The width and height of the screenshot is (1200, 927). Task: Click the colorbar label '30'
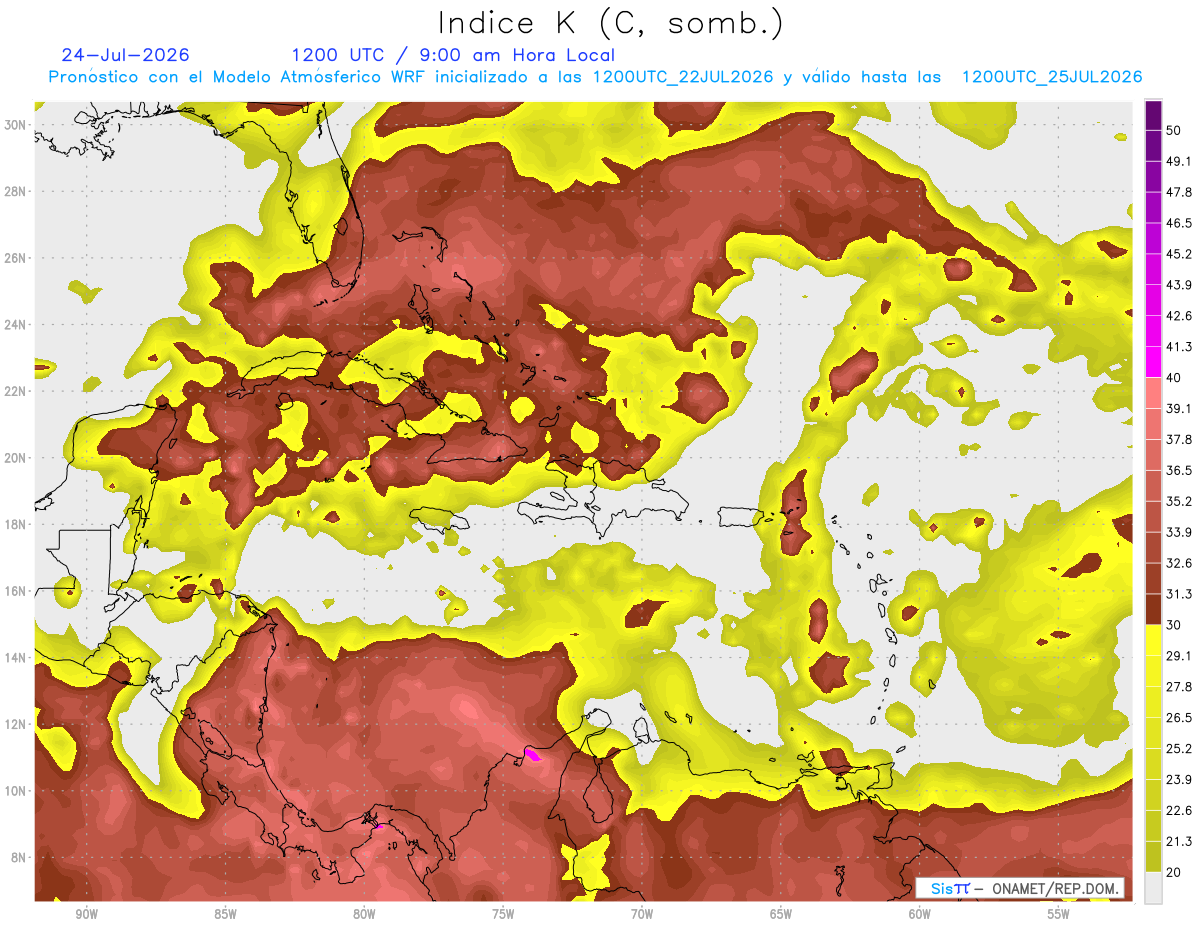(1175, 625)
